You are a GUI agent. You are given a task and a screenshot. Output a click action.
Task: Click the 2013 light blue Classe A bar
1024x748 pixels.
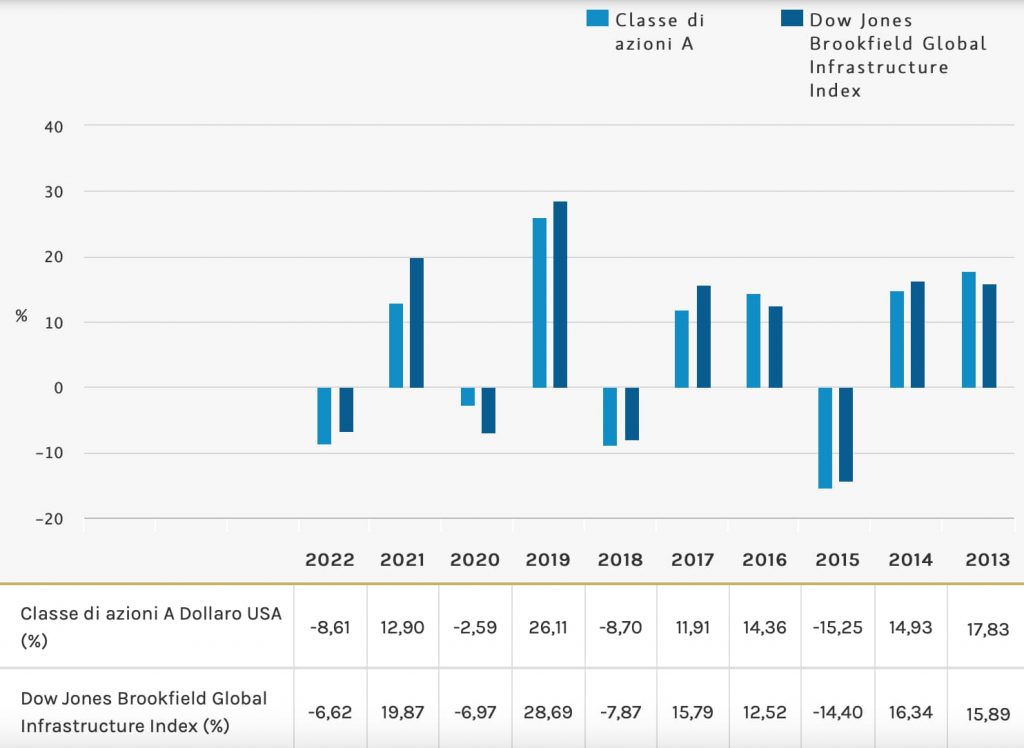[x=968, y=329]
